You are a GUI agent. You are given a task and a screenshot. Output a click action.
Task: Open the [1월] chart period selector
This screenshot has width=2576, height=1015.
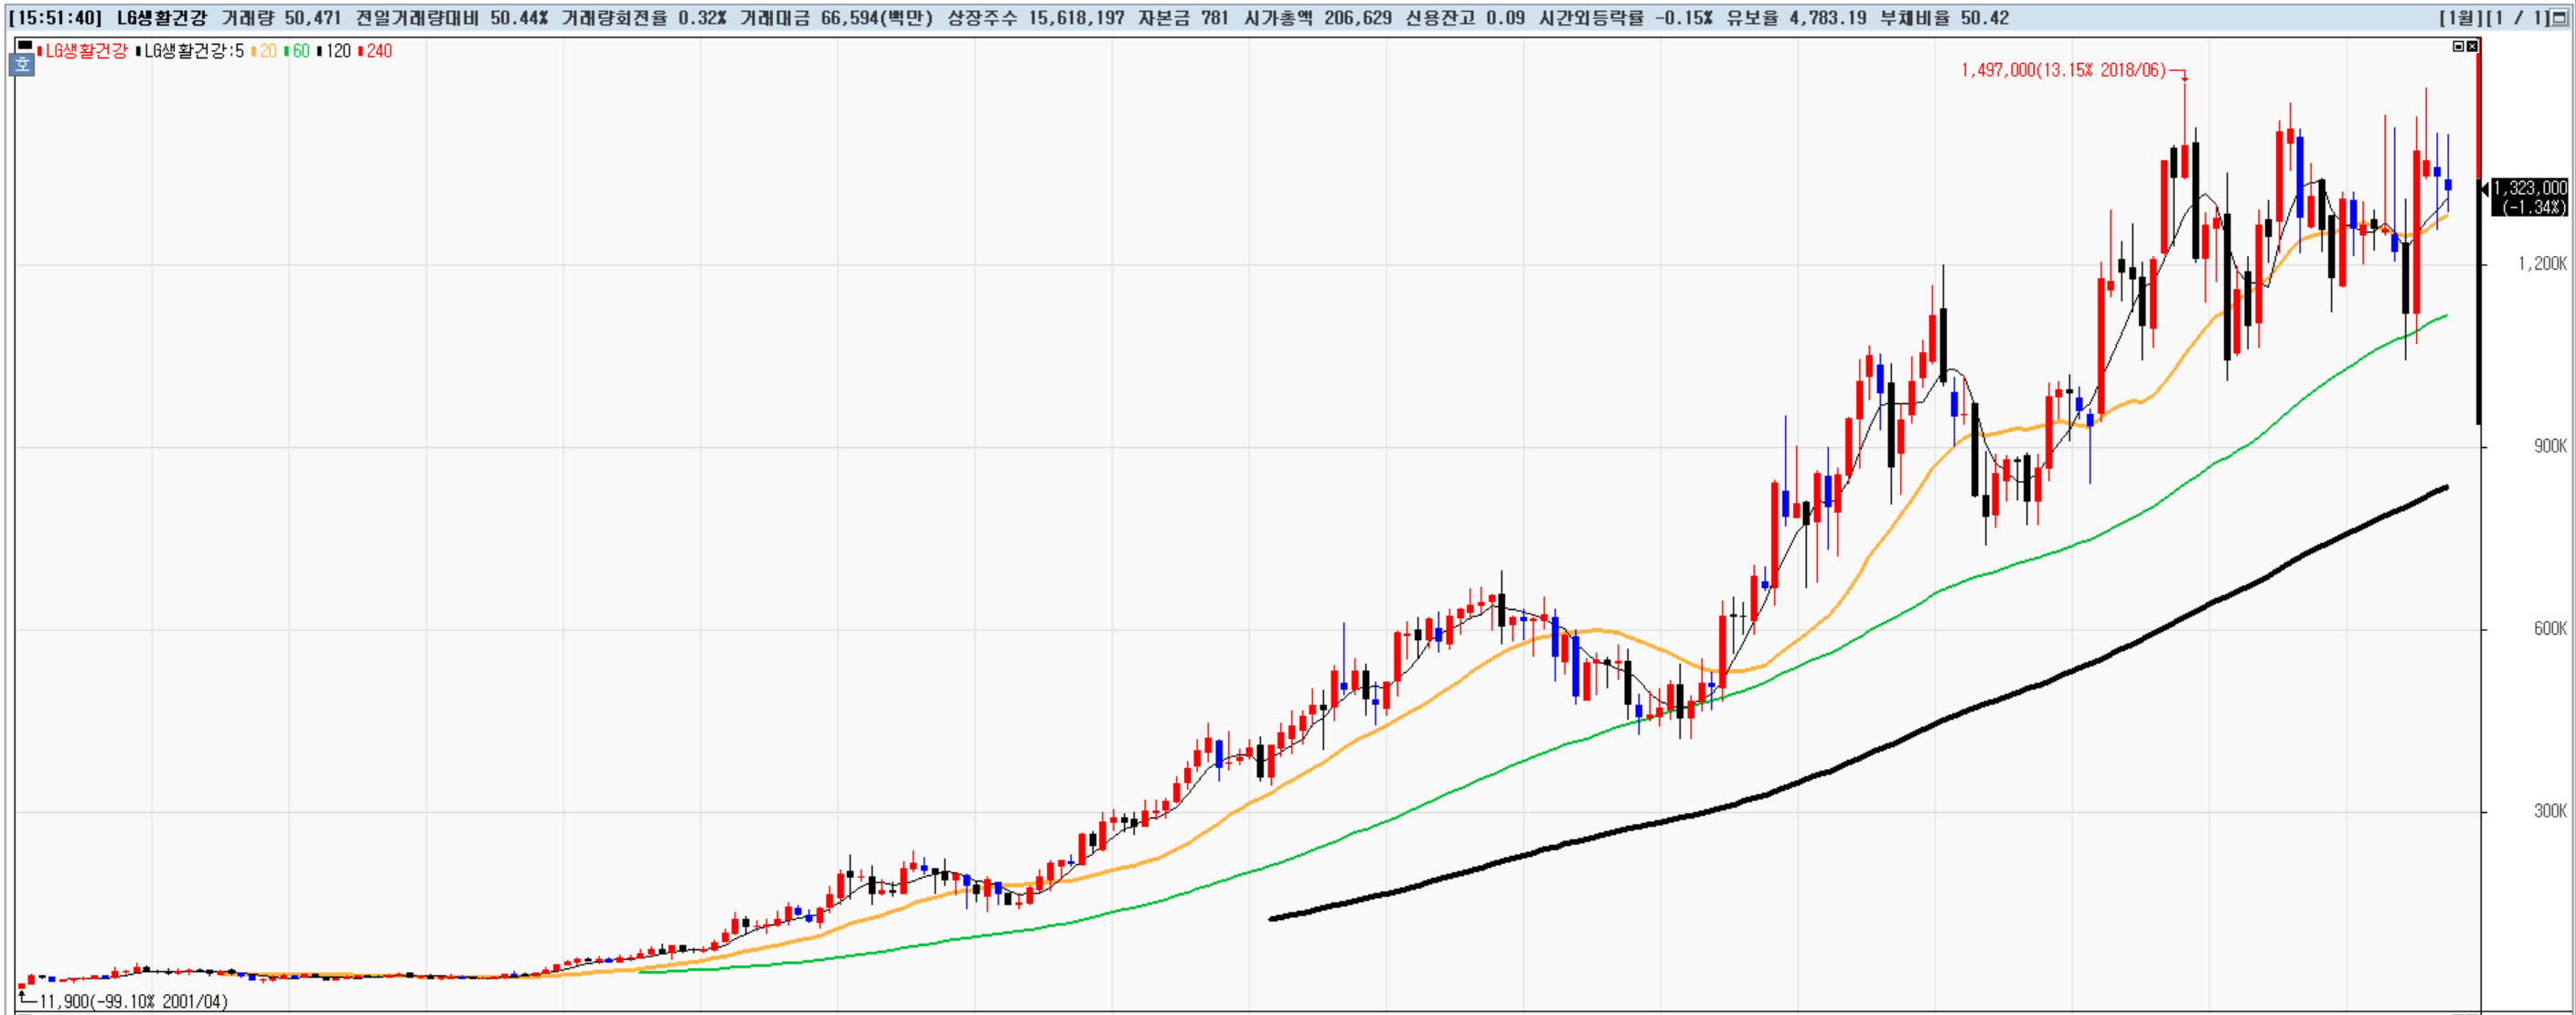(2461, 18)
